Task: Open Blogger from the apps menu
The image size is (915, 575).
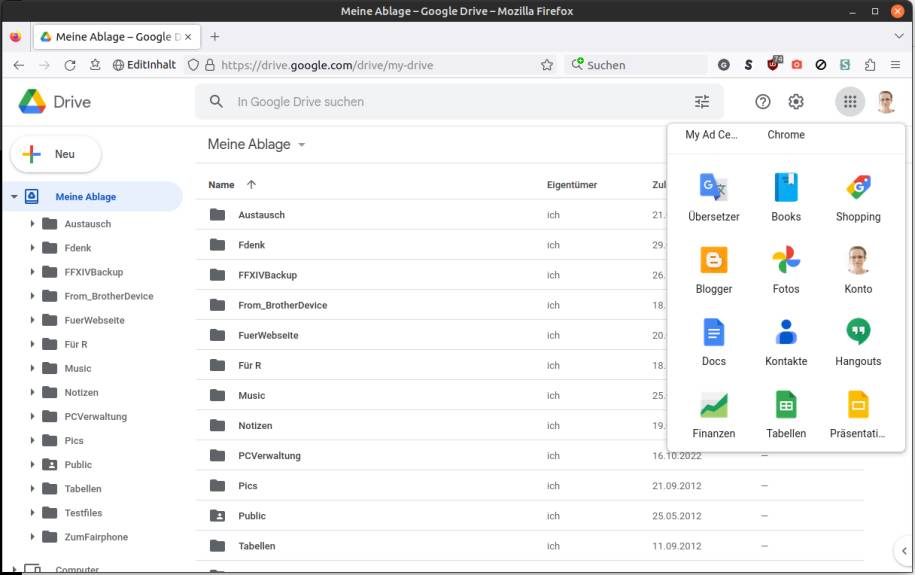Action: (x=713, y=268)
